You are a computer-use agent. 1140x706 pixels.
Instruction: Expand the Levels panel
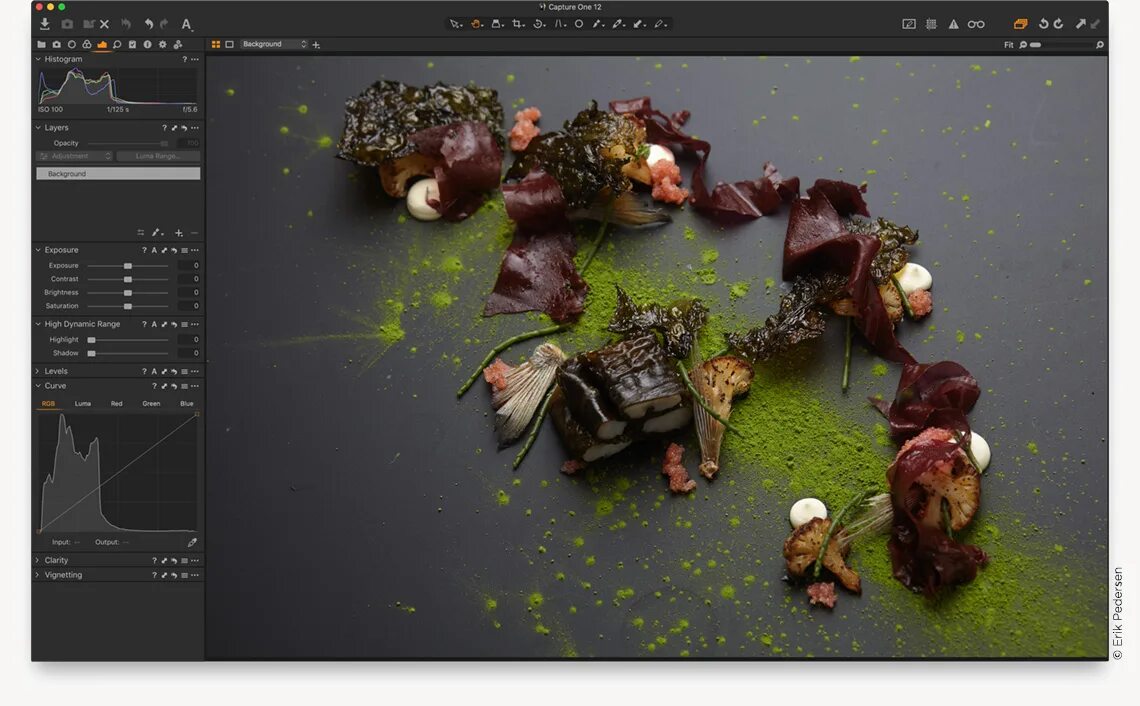pyautogui.click(x=39, y=371)
